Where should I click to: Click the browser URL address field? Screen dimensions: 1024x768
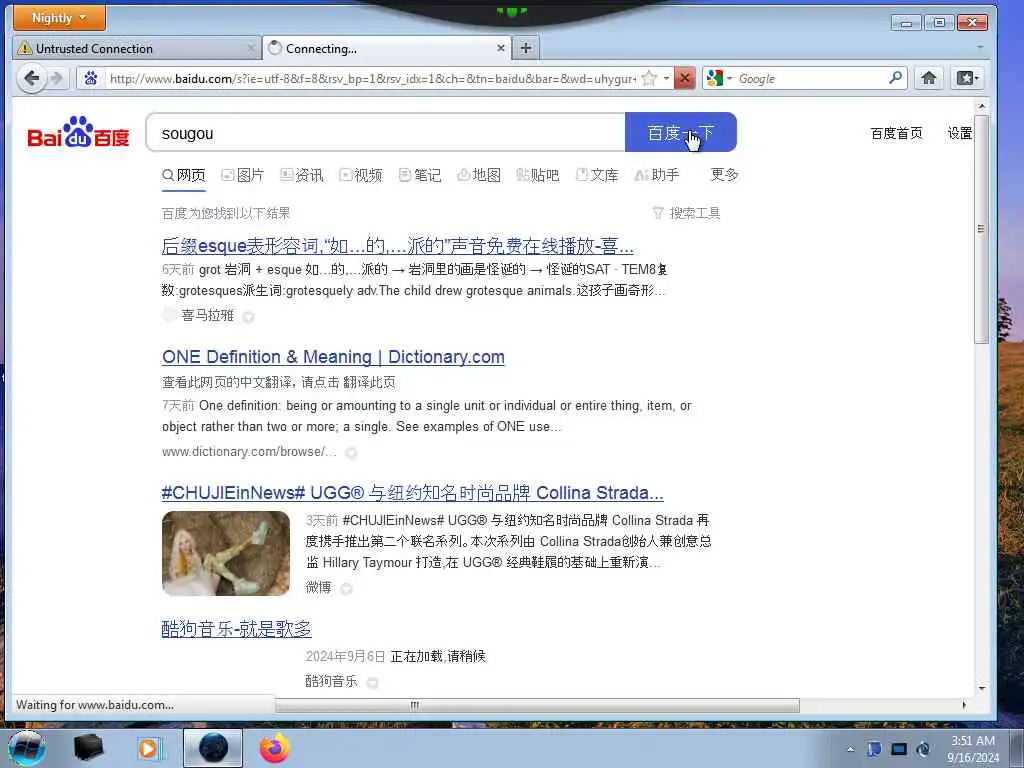click(x=372, y=78)
